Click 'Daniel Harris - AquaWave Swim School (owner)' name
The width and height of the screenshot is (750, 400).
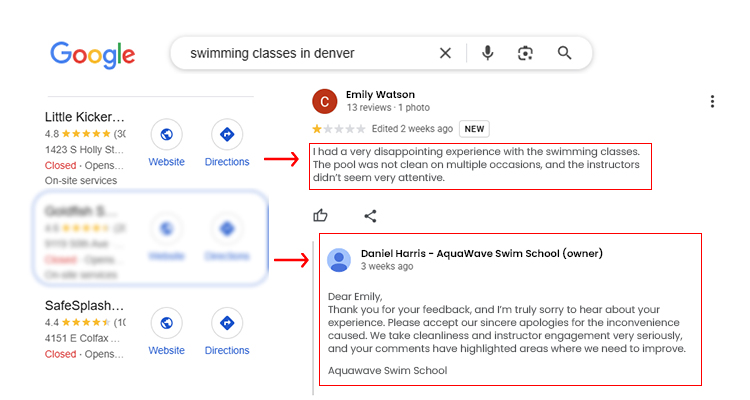[482, 253]
